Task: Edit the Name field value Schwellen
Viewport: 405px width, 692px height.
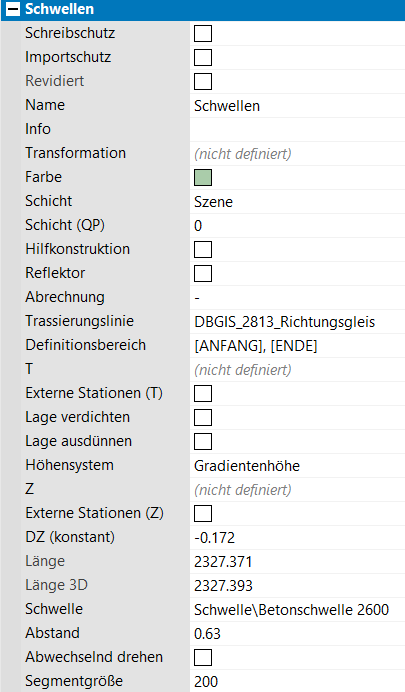Action: coord(297,106)
